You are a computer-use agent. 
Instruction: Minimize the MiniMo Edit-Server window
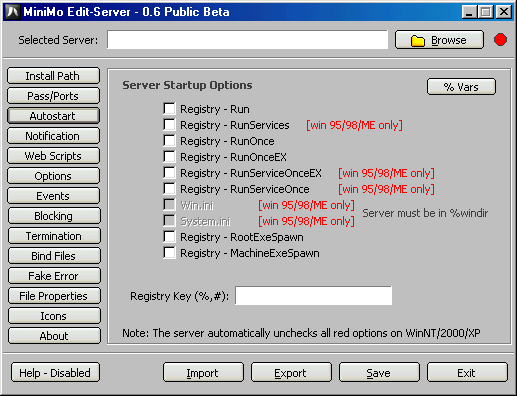[x=469, y=12]
